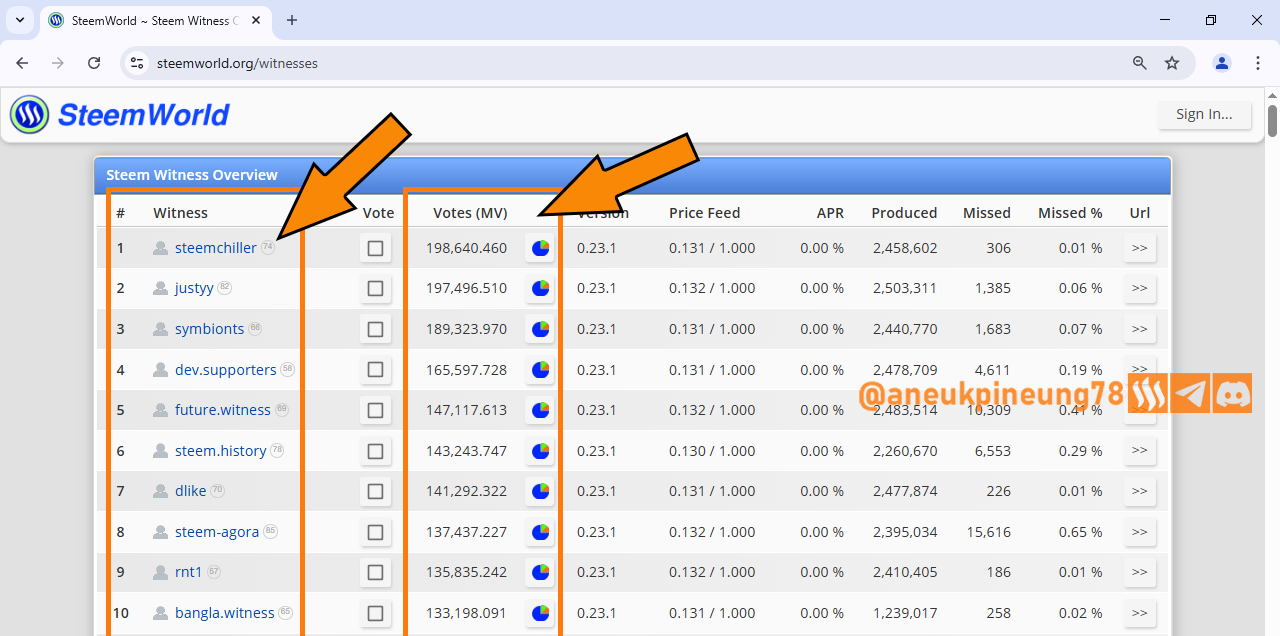Go back with browser back arrow
This screenshot has width=1280, height=636.
(x=22, y=63)
